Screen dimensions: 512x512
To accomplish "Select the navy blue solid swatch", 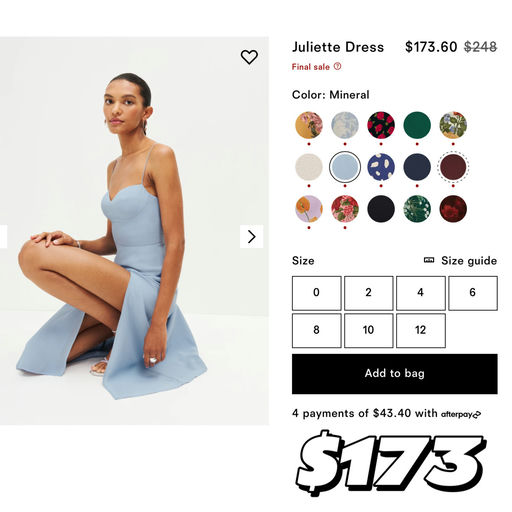I will (417, 167).
